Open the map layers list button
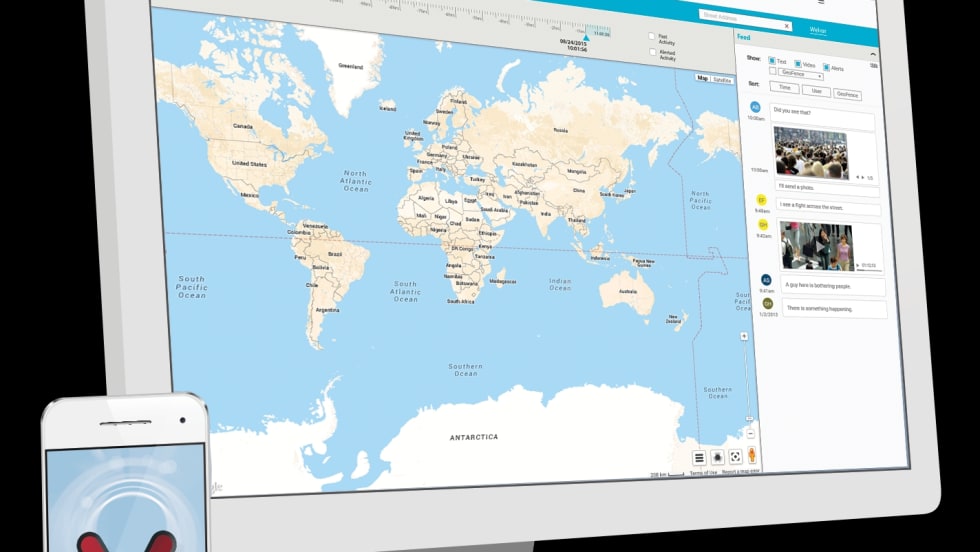 click(699, 457)
